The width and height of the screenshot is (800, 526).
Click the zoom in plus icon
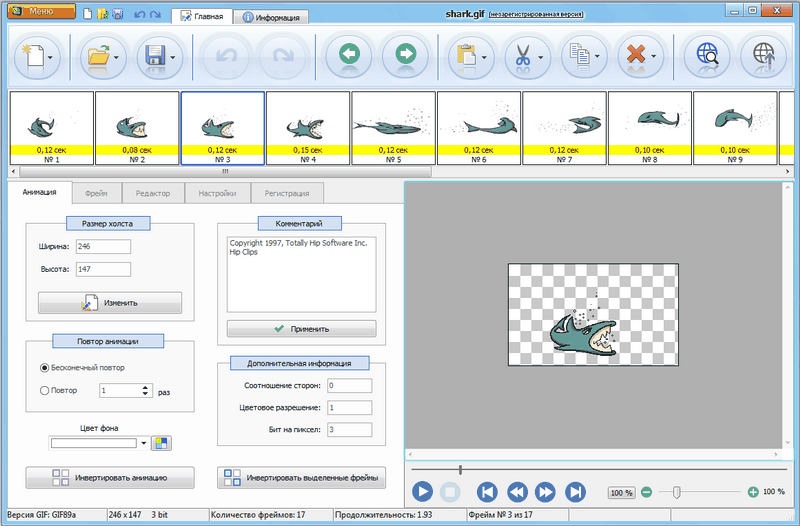[x=753, y=492]
